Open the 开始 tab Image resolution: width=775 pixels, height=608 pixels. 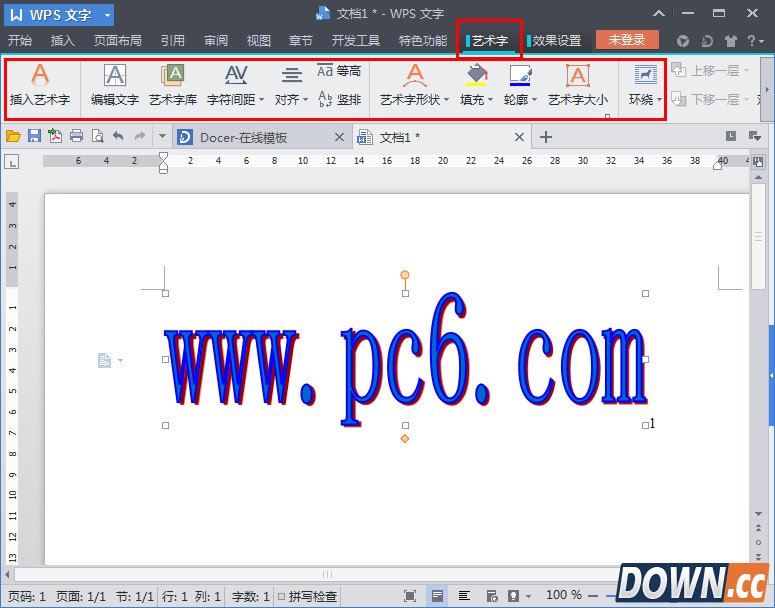[20, 41]
